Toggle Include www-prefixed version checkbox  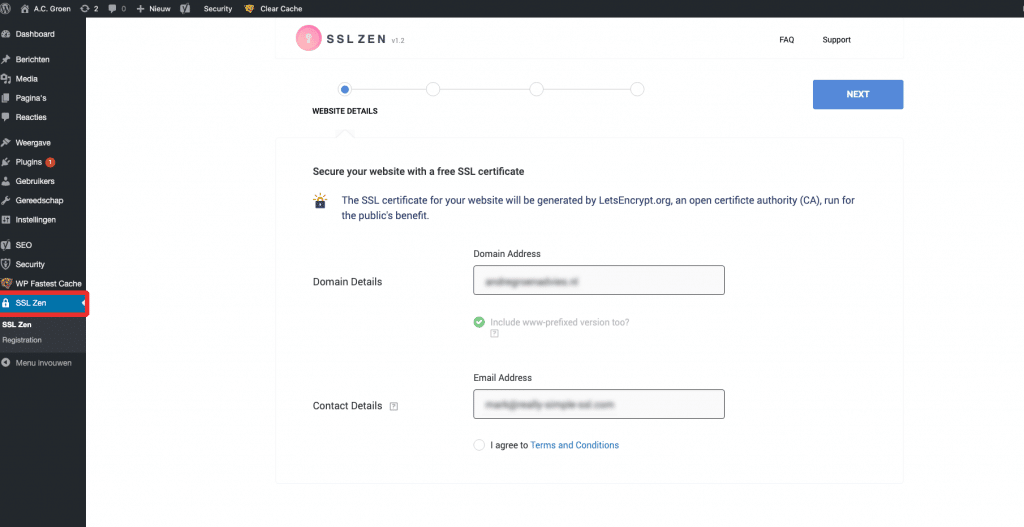[479, 322]
